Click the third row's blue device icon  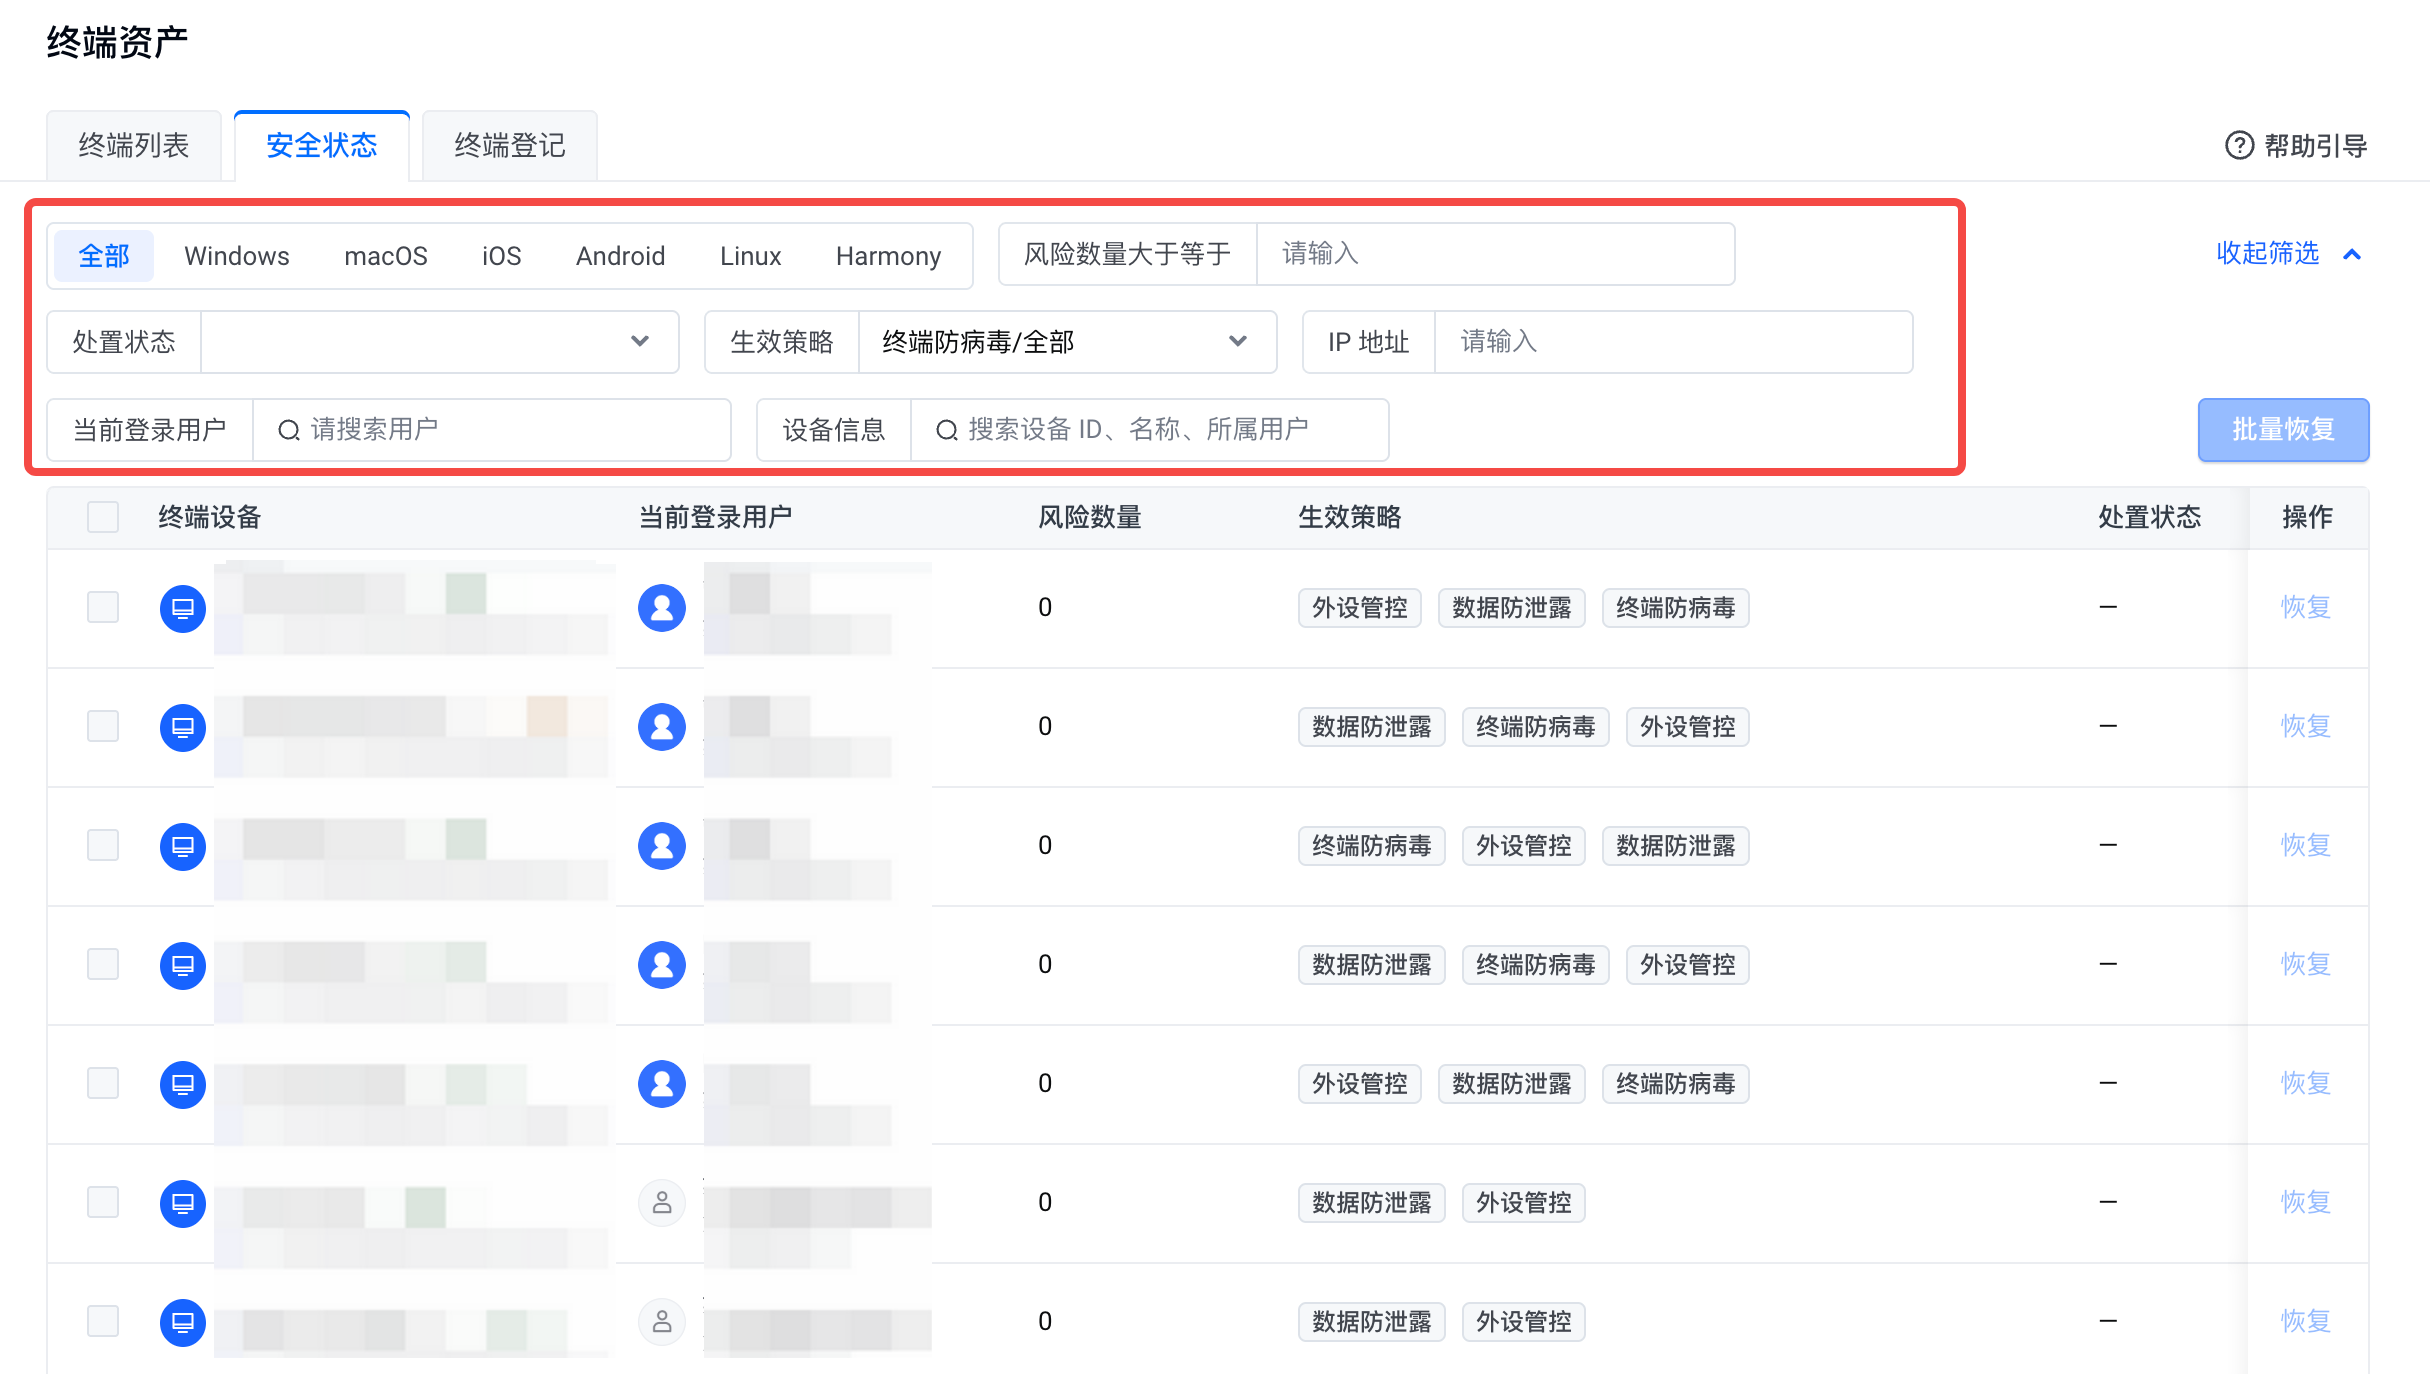click(x=183, y=846)
